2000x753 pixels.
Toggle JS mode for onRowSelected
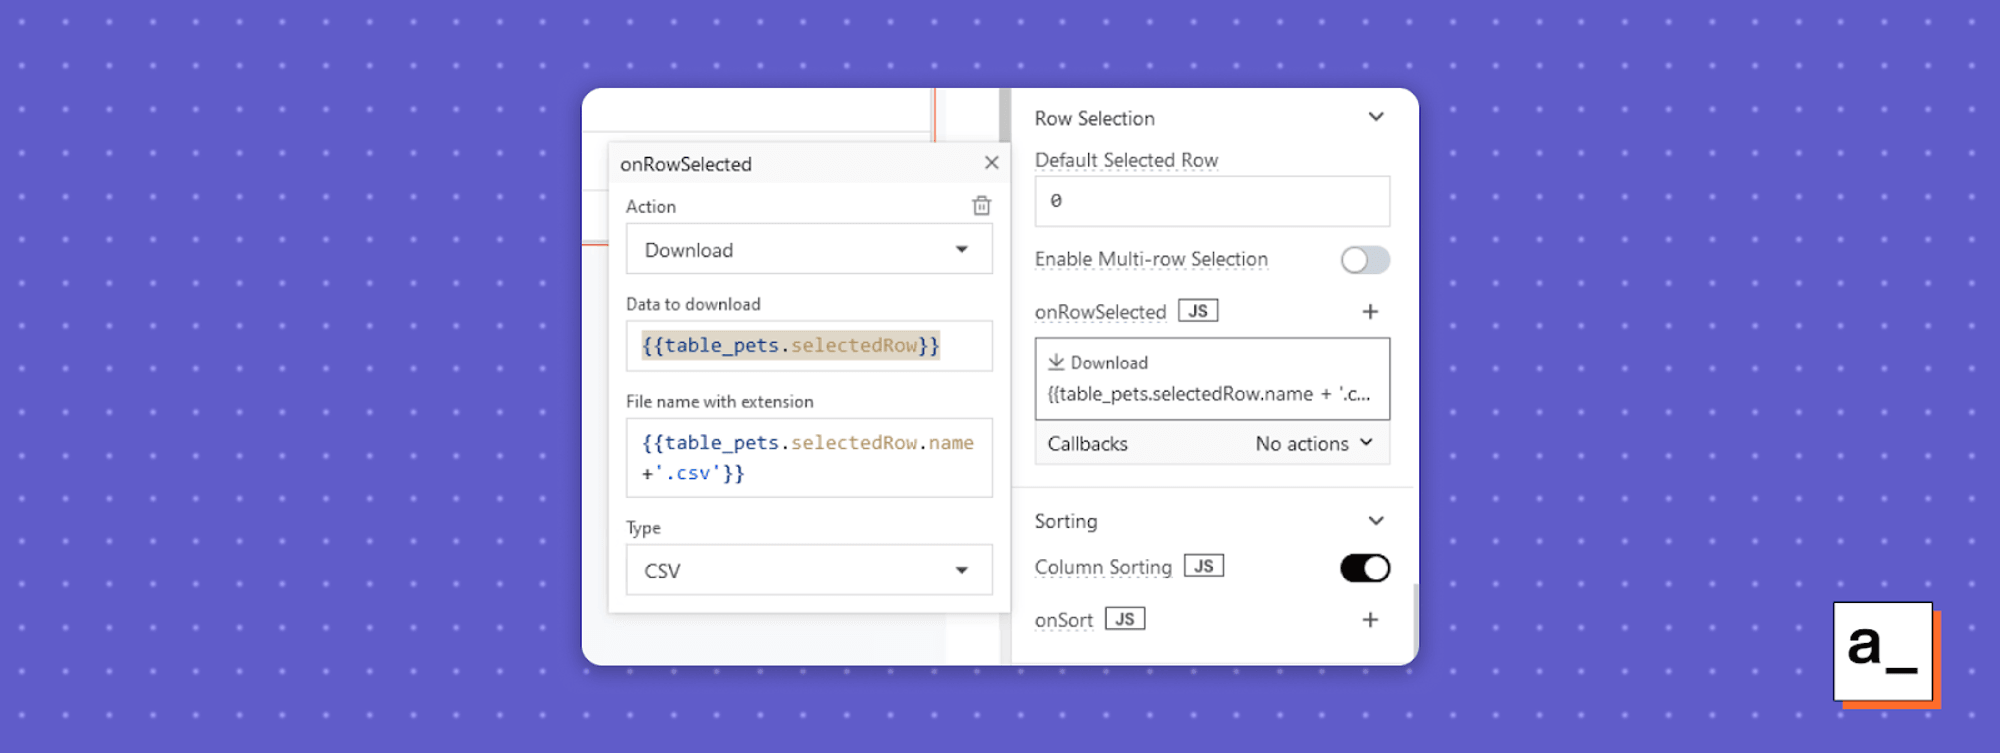pos(1198,311)
